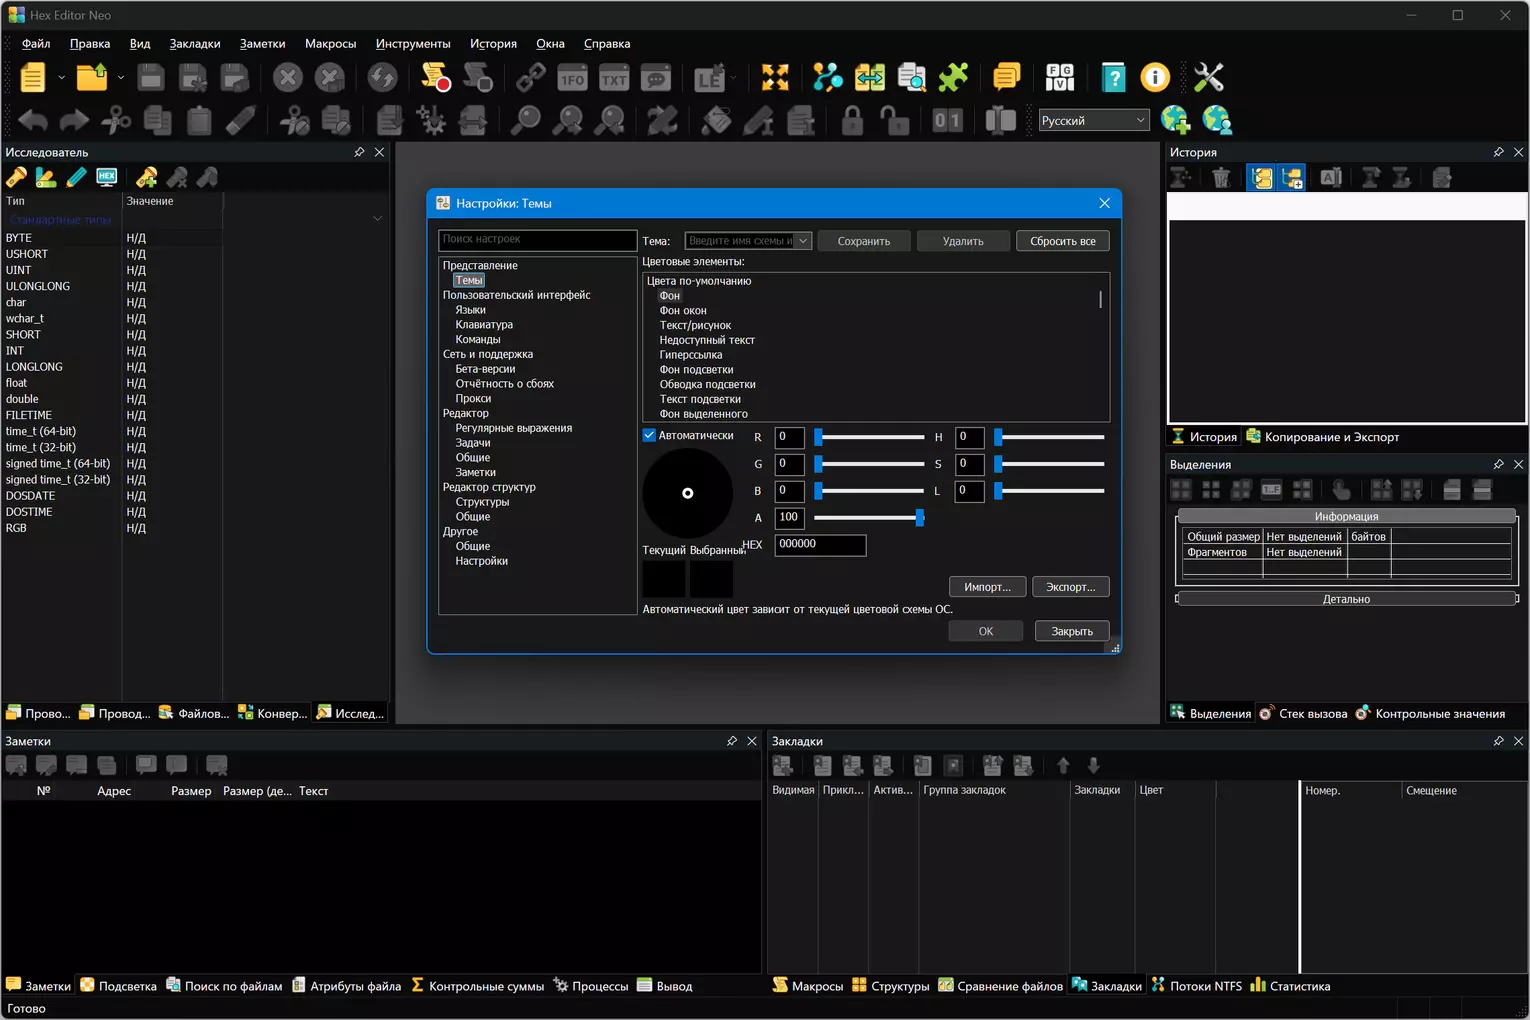This screenshot has height=1020, width=1530.
Task: Open the help question mark icon
Action: pos(1113,78)
